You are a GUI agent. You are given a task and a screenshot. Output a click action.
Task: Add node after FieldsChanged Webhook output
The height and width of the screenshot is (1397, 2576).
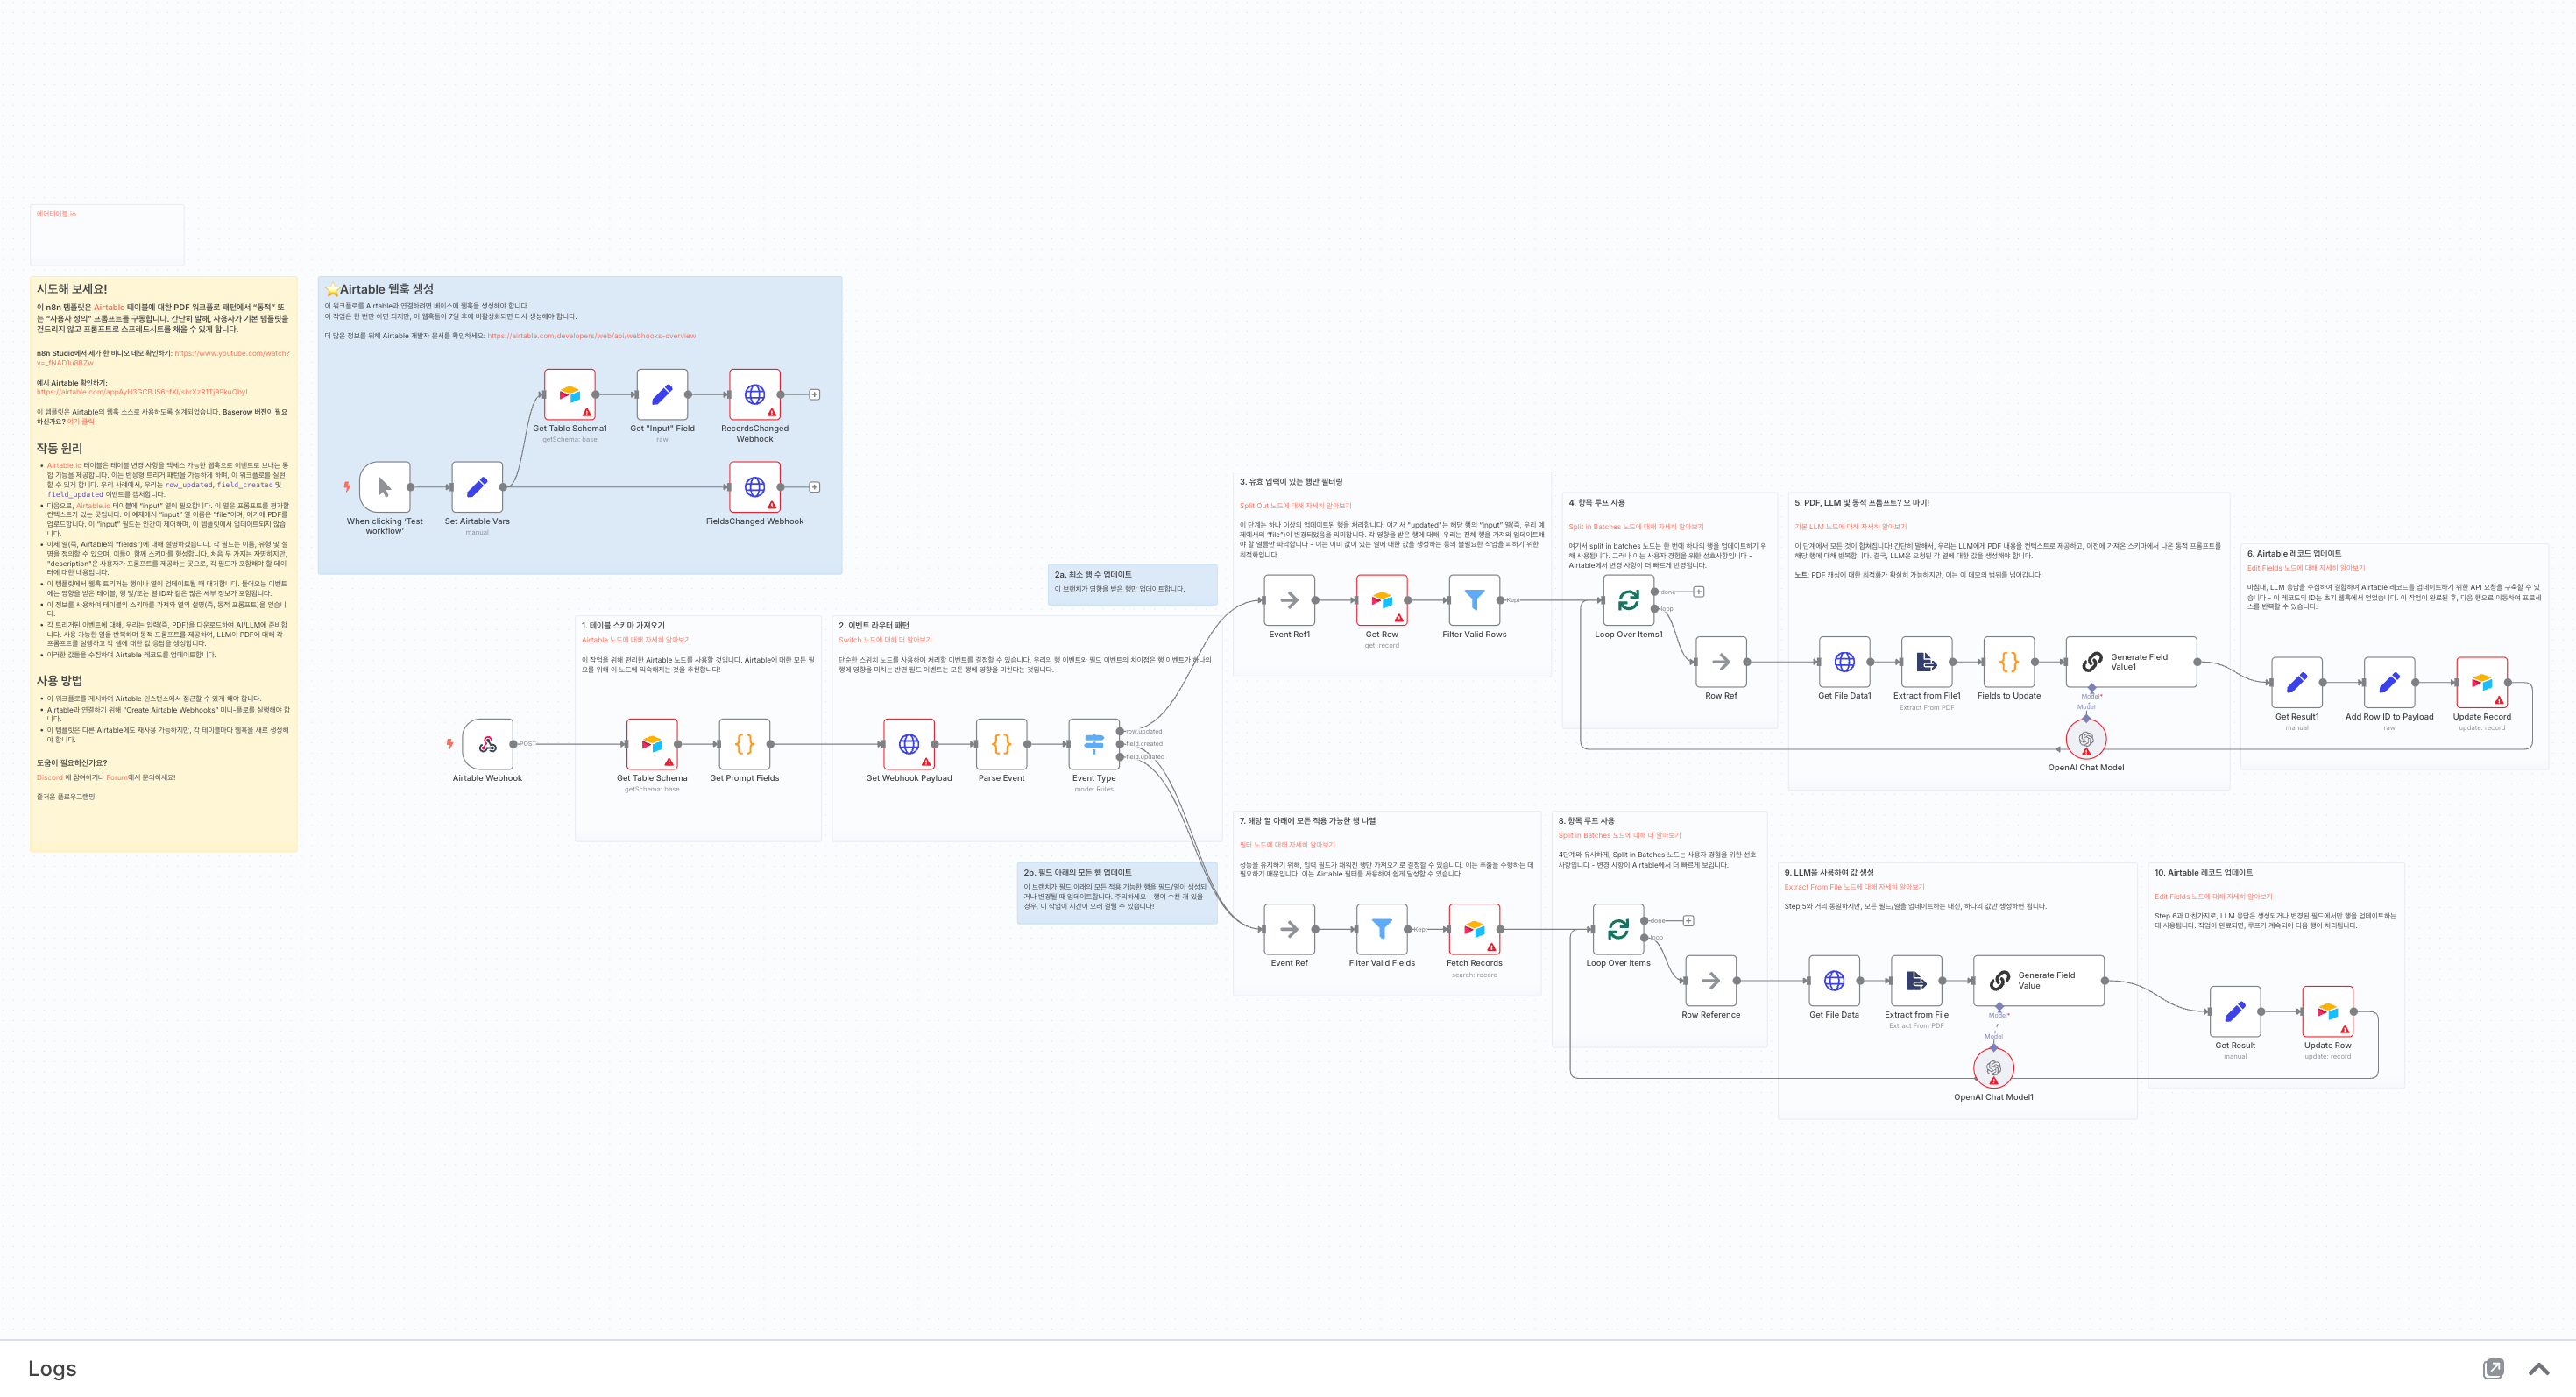tap(815, 487)
